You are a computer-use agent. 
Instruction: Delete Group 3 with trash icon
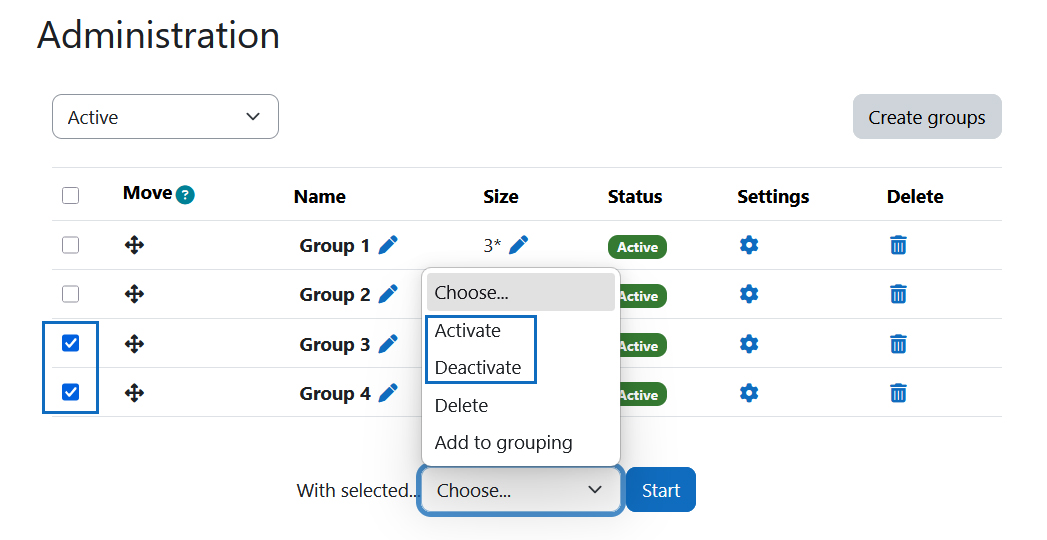898,344
